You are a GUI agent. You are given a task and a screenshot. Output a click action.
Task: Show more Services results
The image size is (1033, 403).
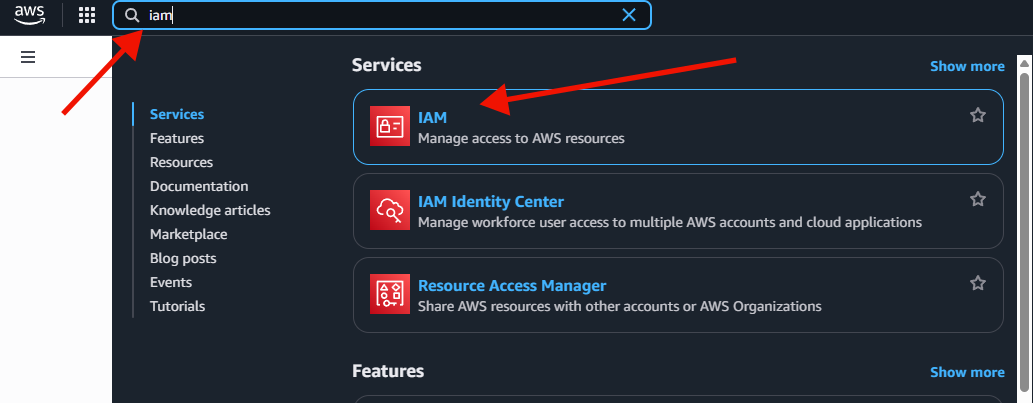pyautogui.click(x=967, y=66)
